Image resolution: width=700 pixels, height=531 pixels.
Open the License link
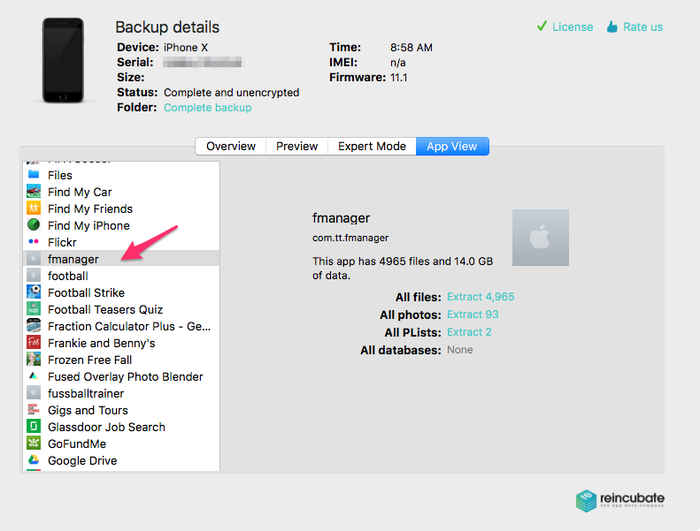coord(572,27)
